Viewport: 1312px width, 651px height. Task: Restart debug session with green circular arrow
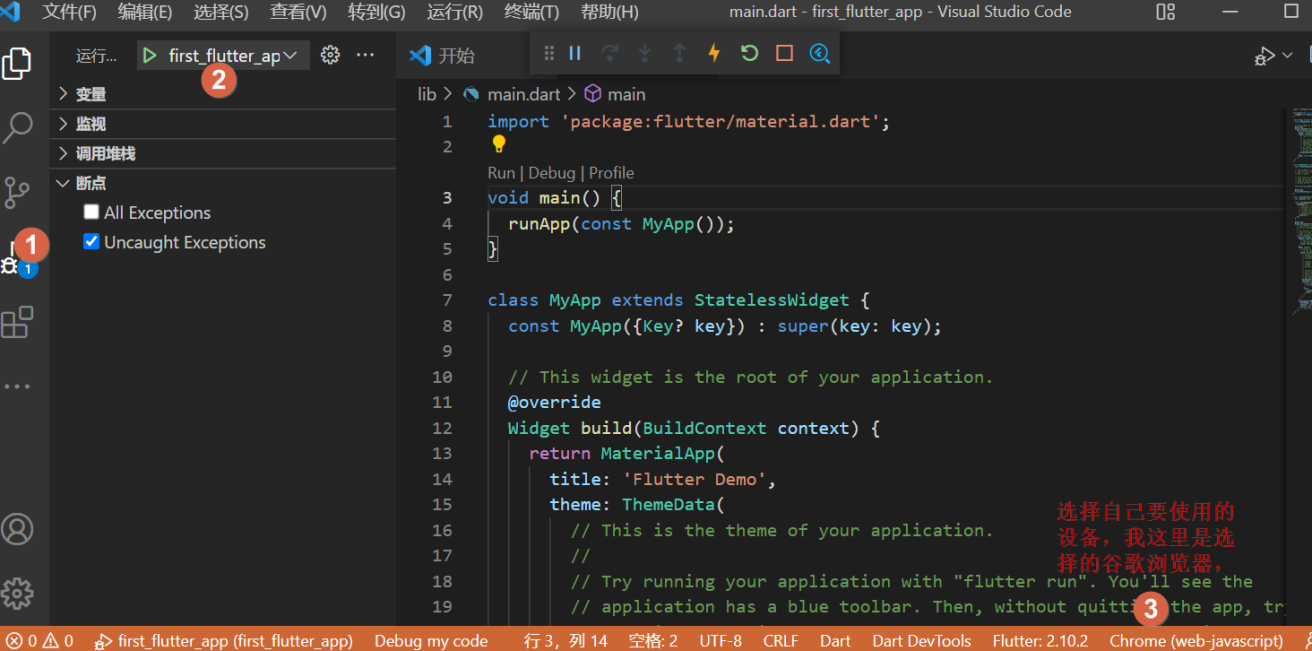[x=749, y=53]
